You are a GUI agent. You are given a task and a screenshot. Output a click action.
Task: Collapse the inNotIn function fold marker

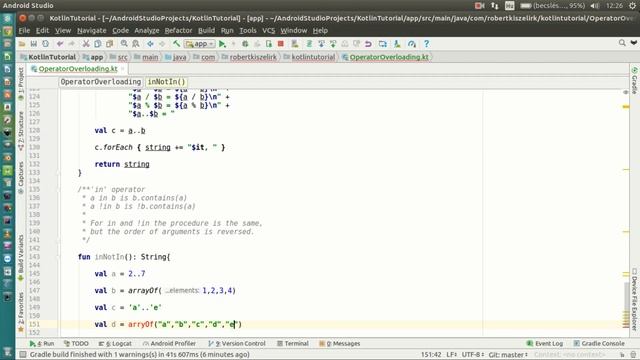(x=58, y=257)
